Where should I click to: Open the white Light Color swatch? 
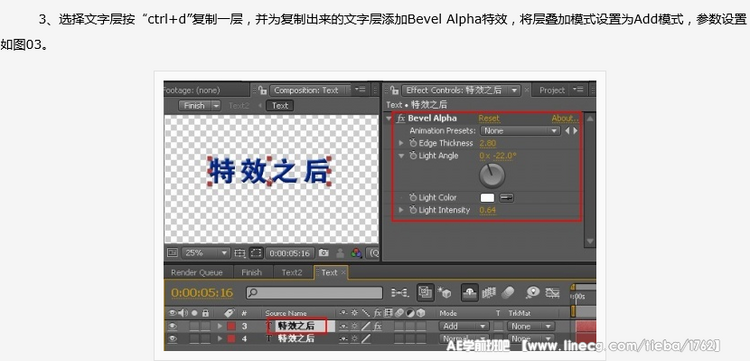pyautogui.click(x=487, y=197)
